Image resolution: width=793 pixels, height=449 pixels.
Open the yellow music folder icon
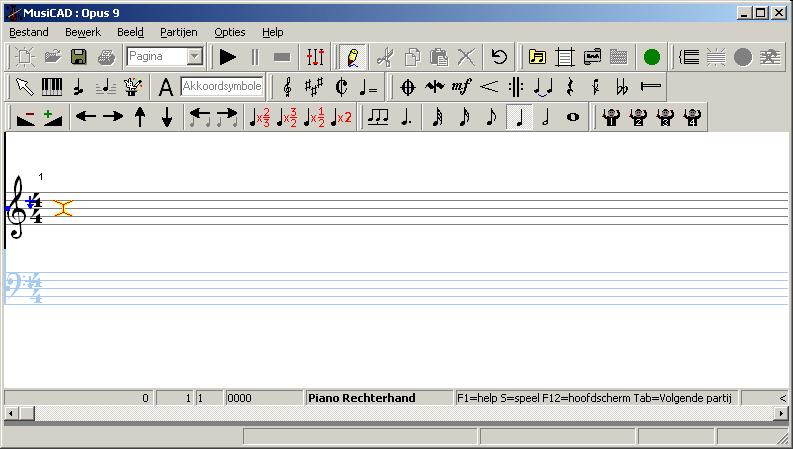[537, 57]
